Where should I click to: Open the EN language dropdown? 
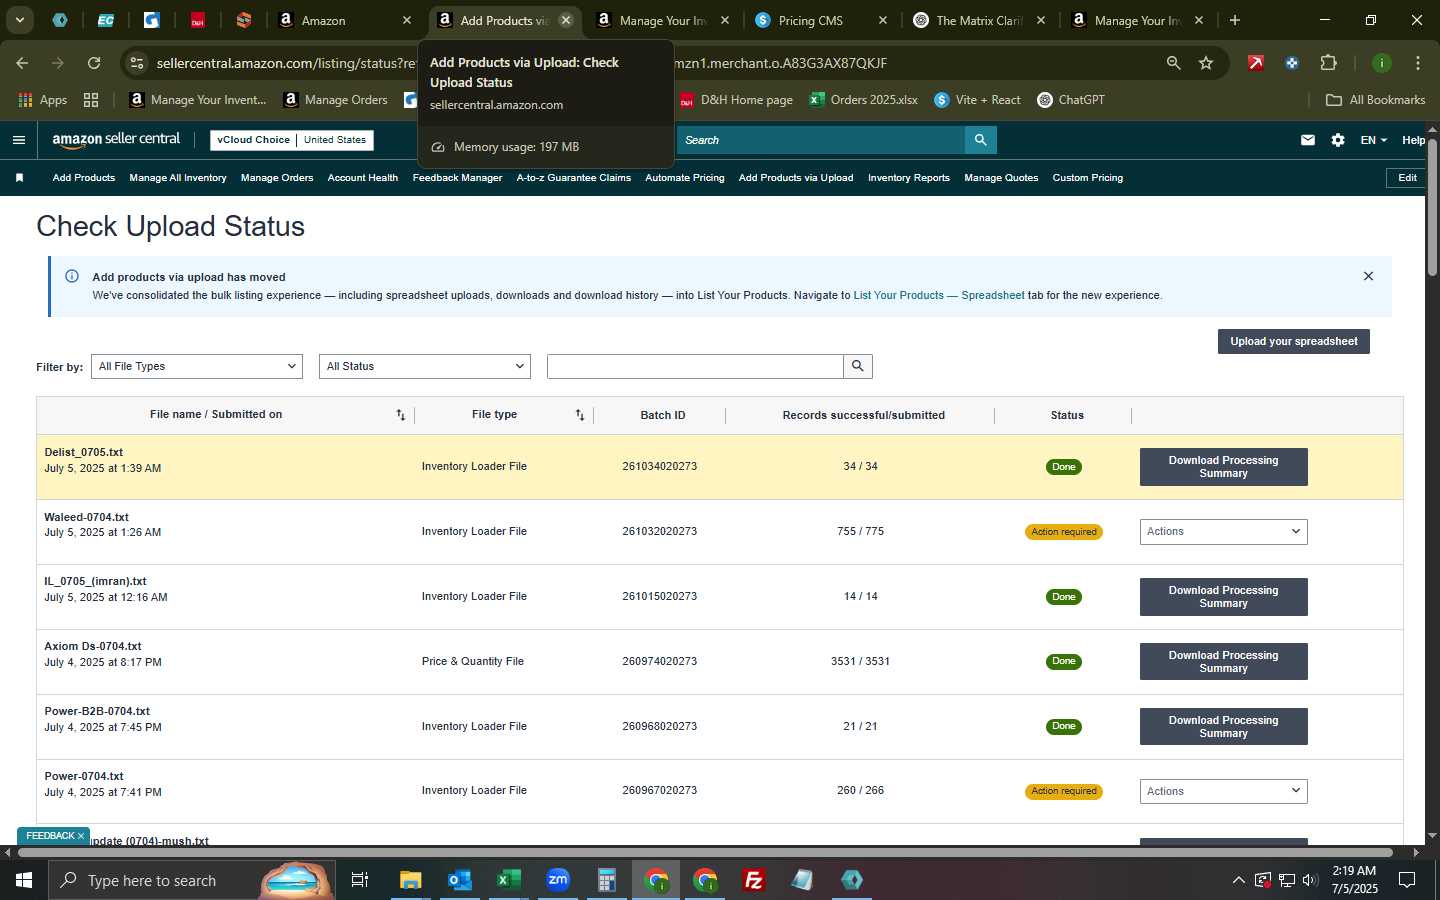[x=1373, y=140]
